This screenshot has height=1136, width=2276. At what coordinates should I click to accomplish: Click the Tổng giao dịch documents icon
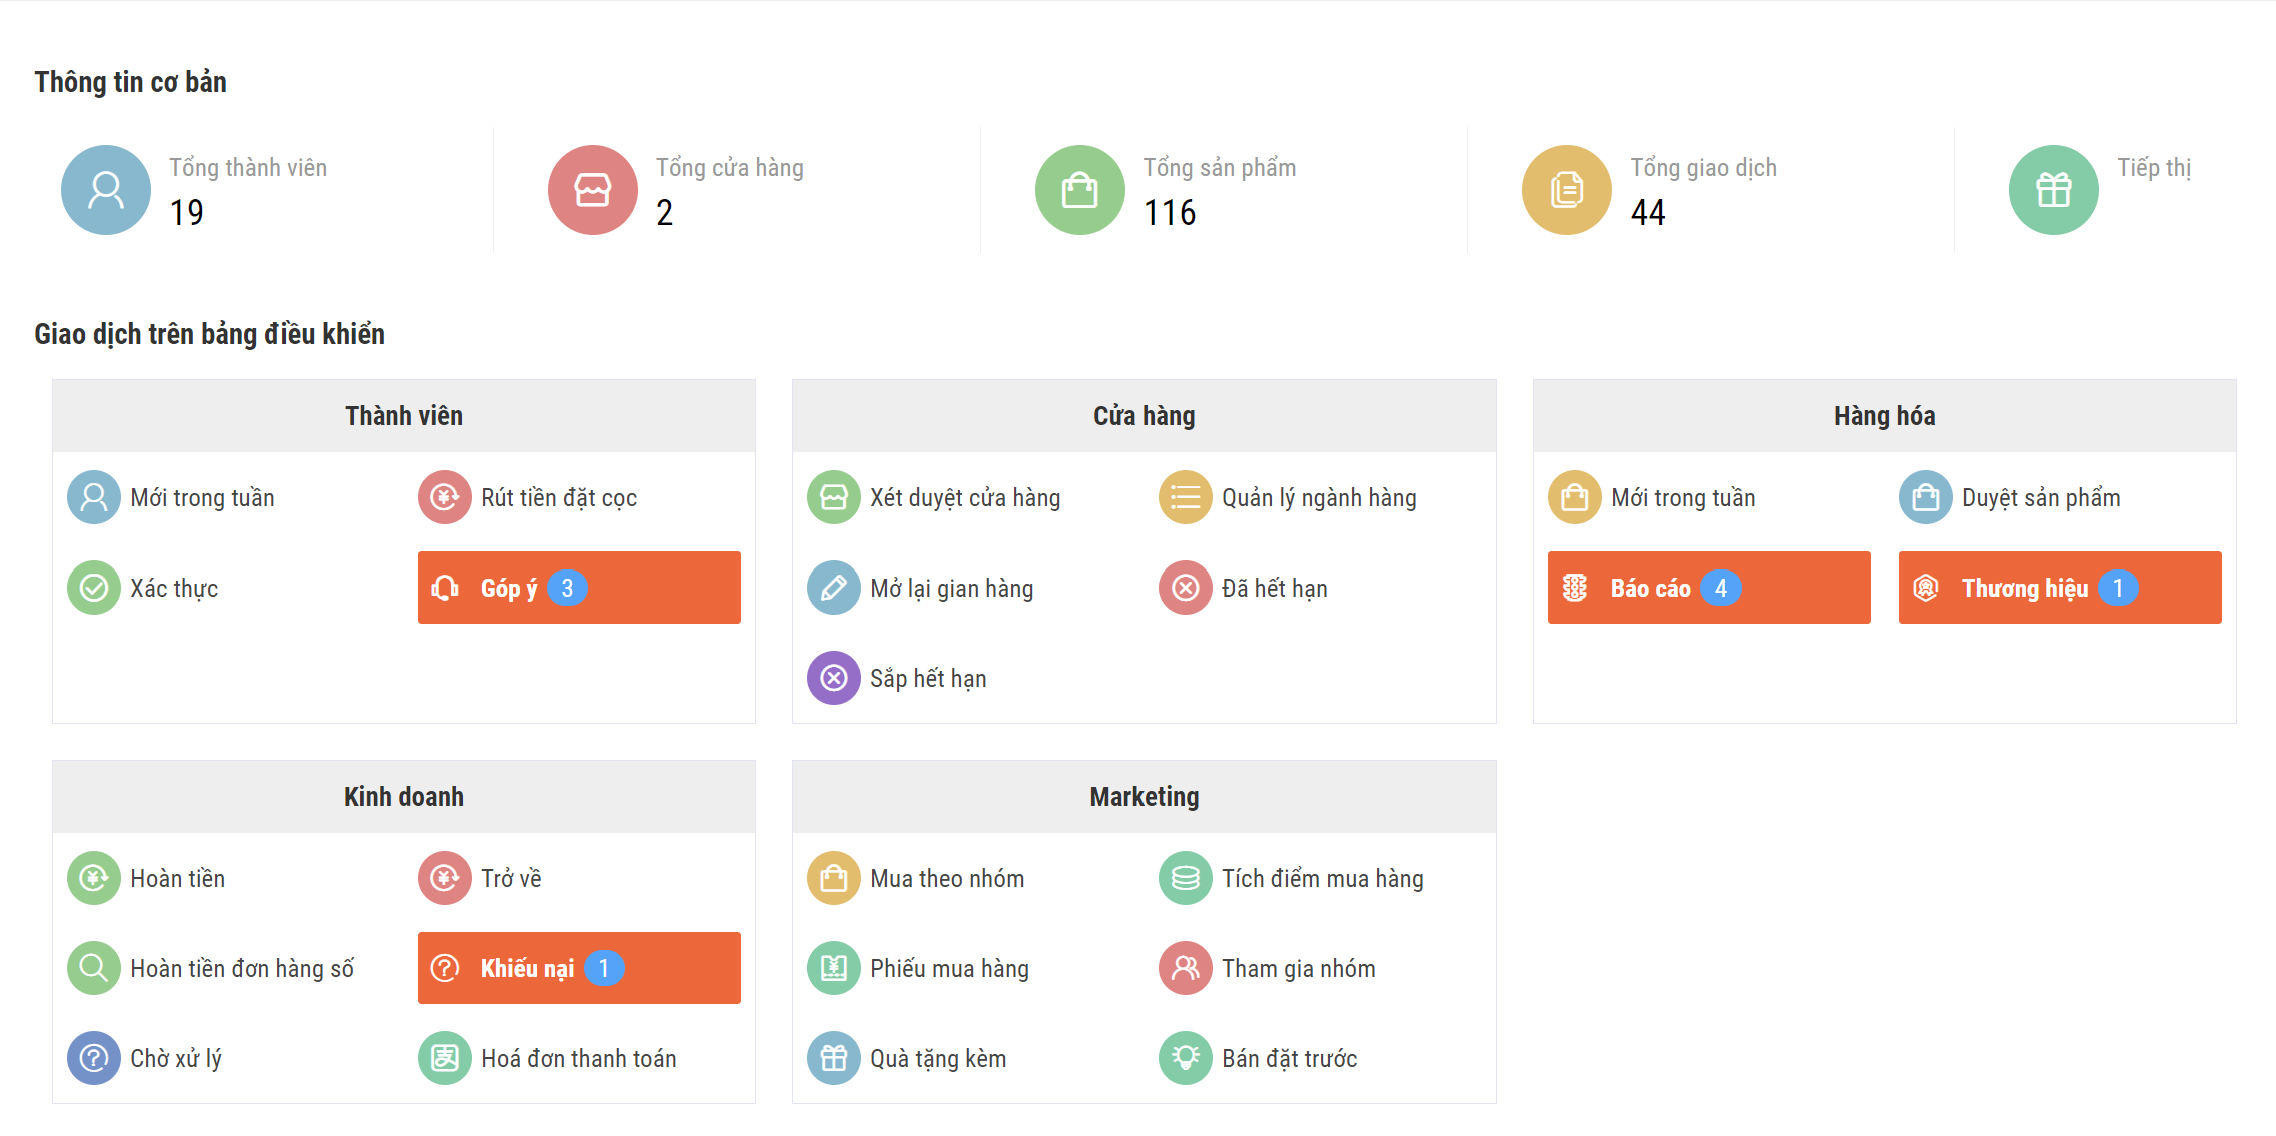(1567, 190)
